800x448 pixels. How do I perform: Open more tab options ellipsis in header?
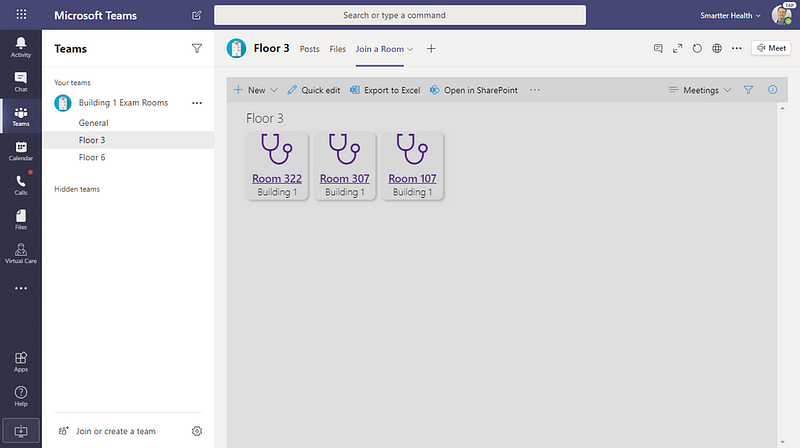click(x=736, y=48)
